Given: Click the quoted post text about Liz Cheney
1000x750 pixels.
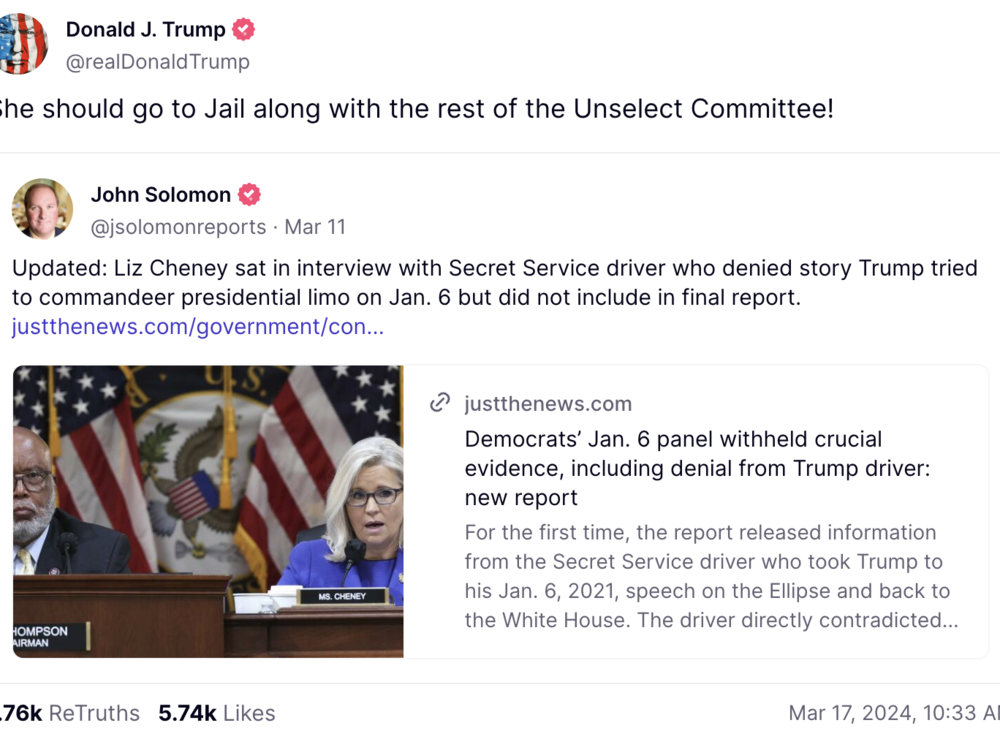Looking at the screenshot, I should coord(495,283).
